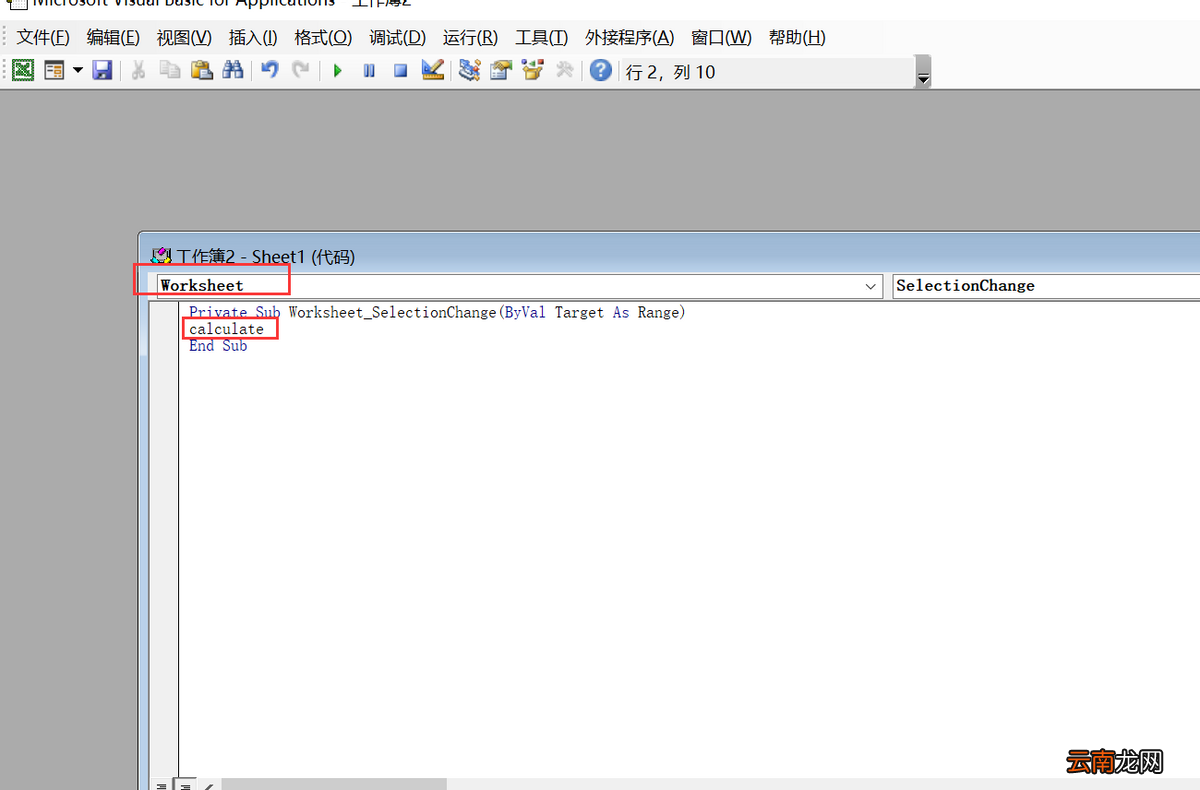Open the 工具(T) menu
1200x790 pixels.
click(x=541, y=37)
